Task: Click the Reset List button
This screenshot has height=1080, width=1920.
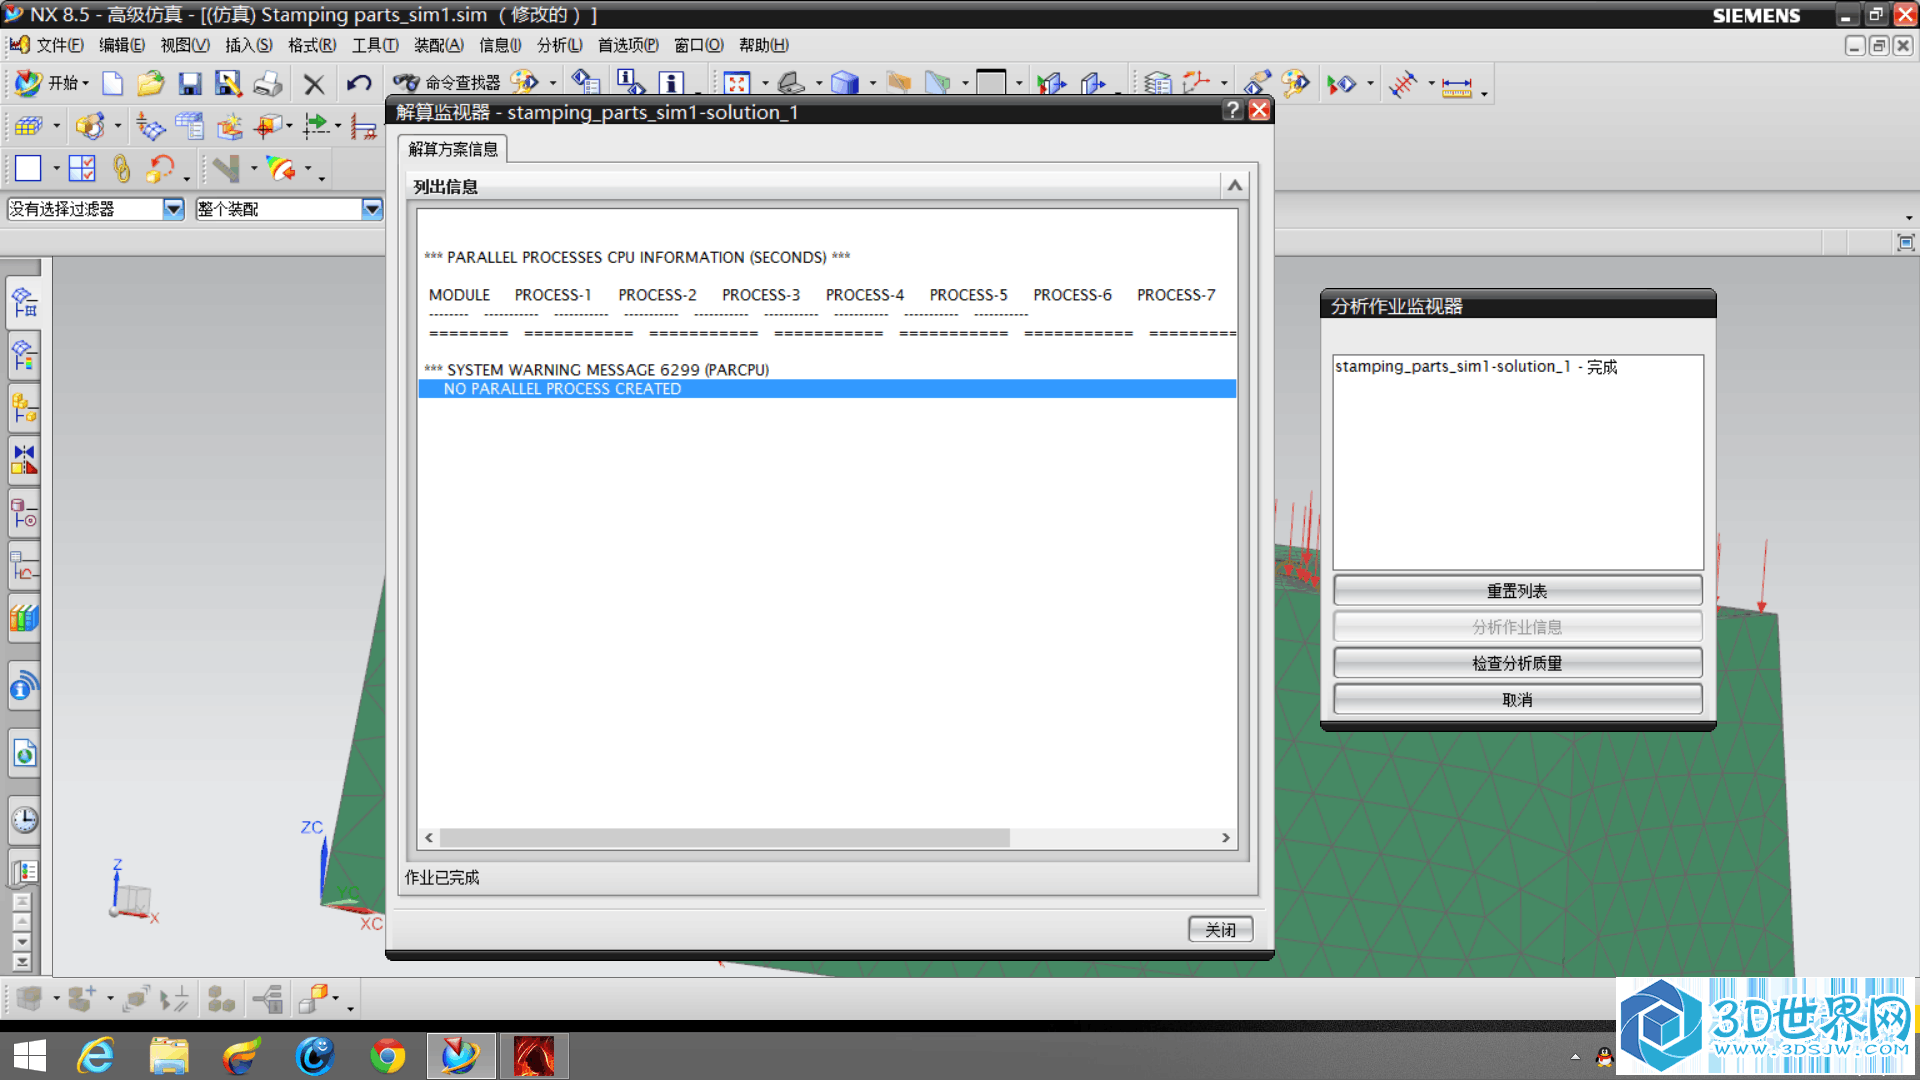Action: (x=1517, y=591)
